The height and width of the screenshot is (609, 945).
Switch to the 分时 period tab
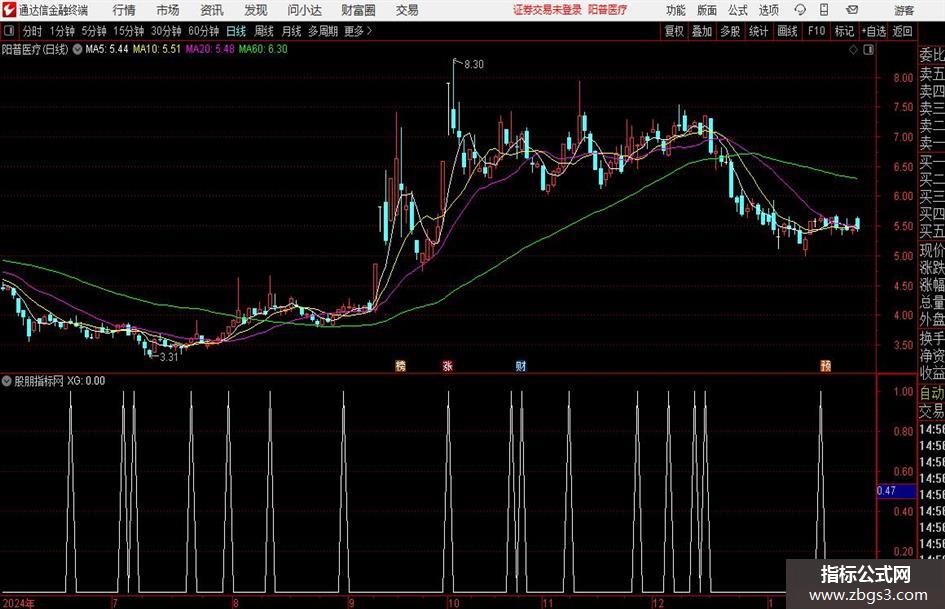tap(32, 31)
